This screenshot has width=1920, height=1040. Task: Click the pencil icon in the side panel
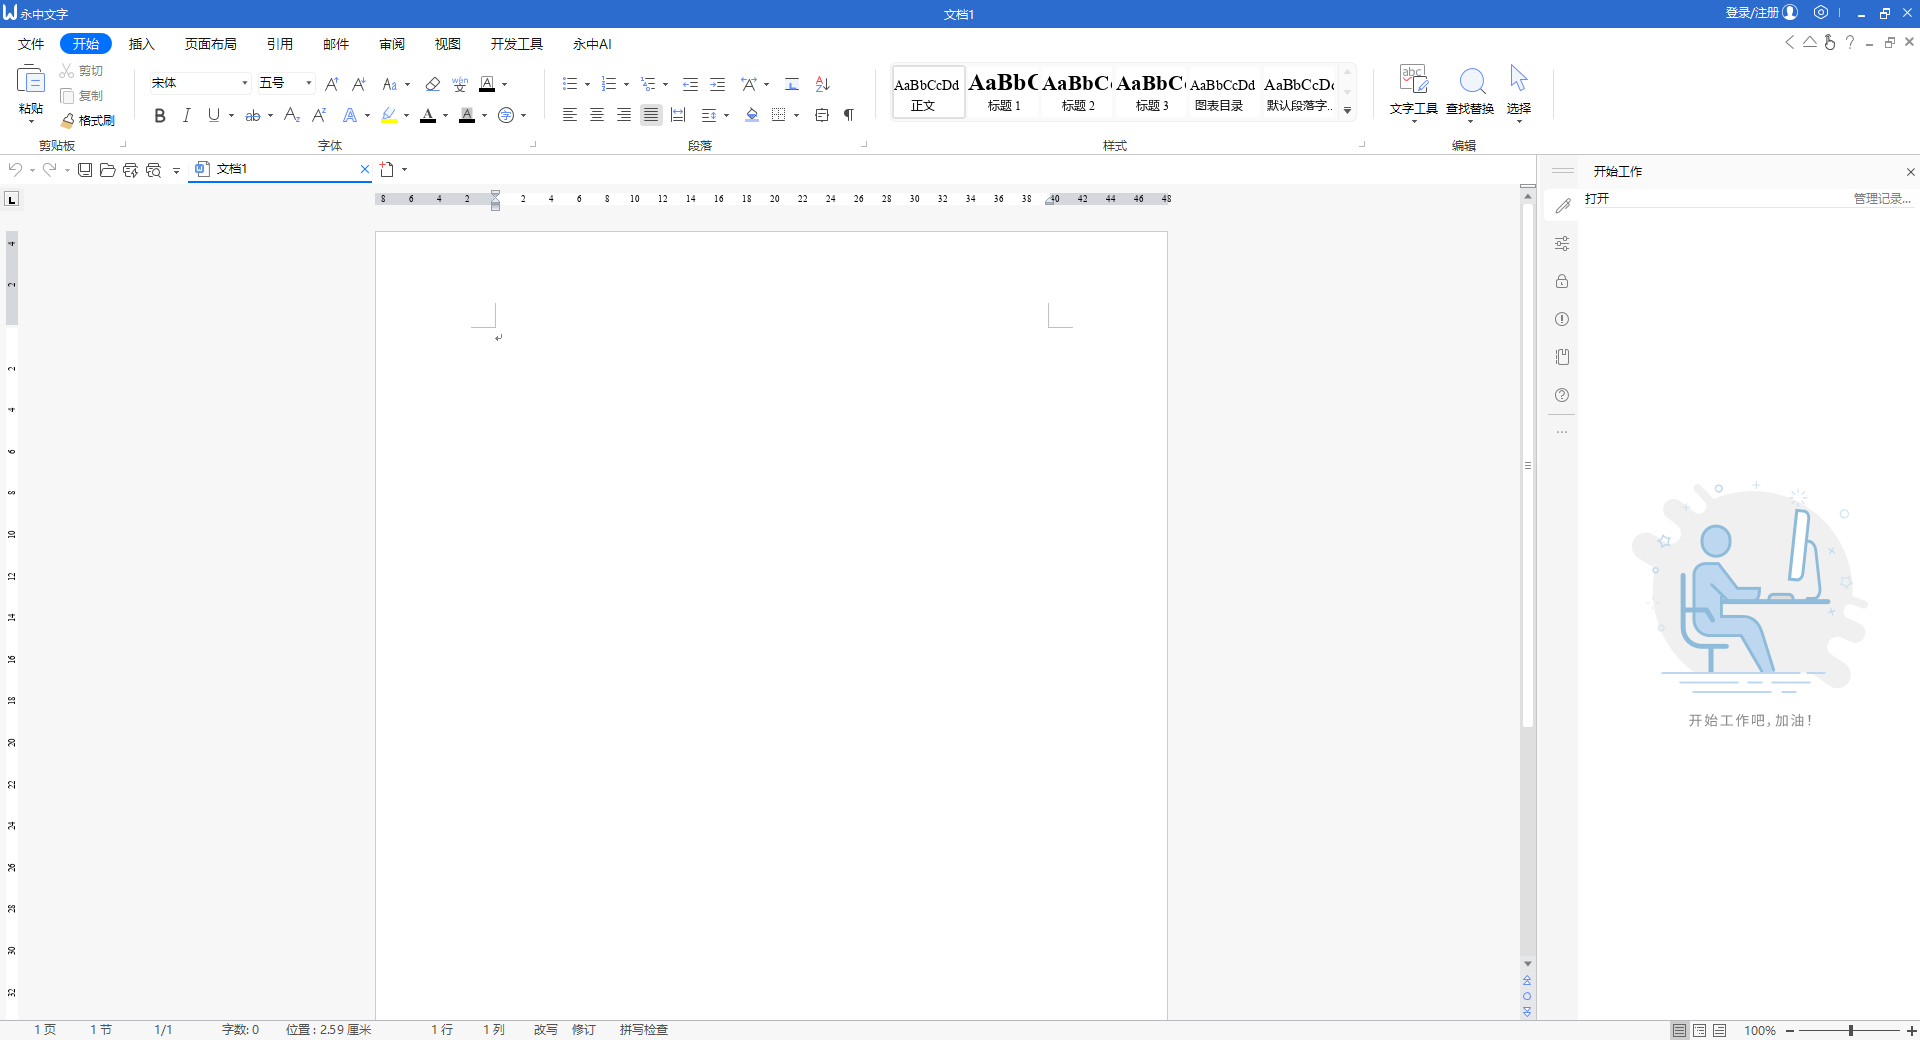point(1562,205)
